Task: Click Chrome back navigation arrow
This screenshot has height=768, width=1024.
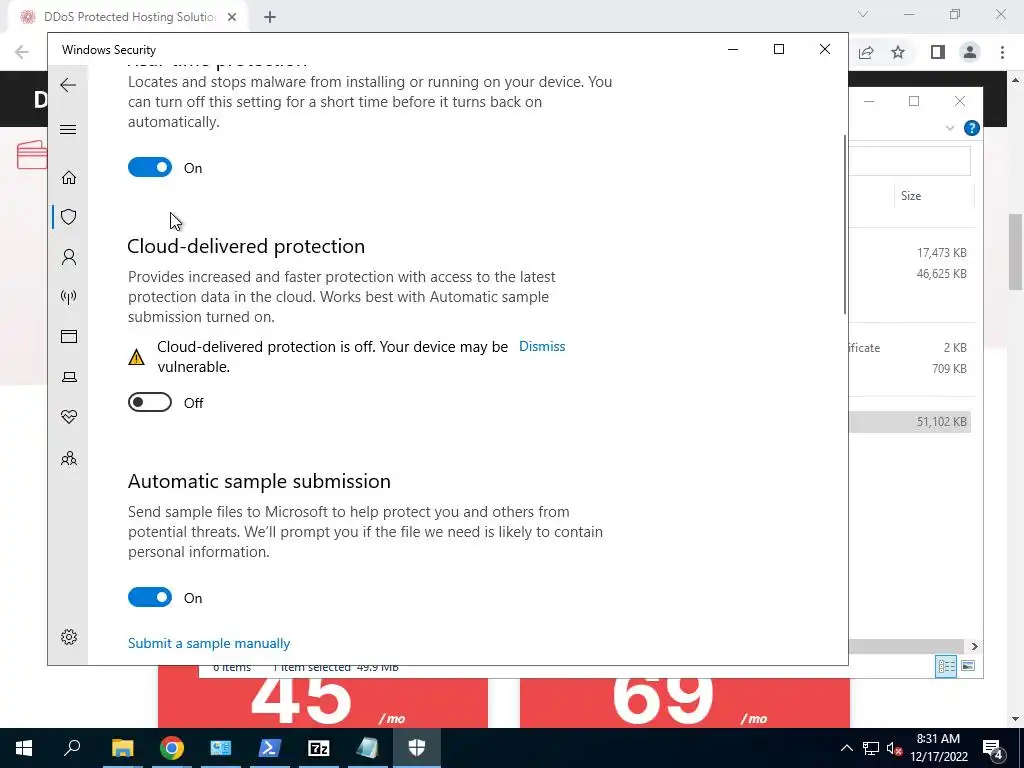Action: pyautogui.click(x=22, y=52)
